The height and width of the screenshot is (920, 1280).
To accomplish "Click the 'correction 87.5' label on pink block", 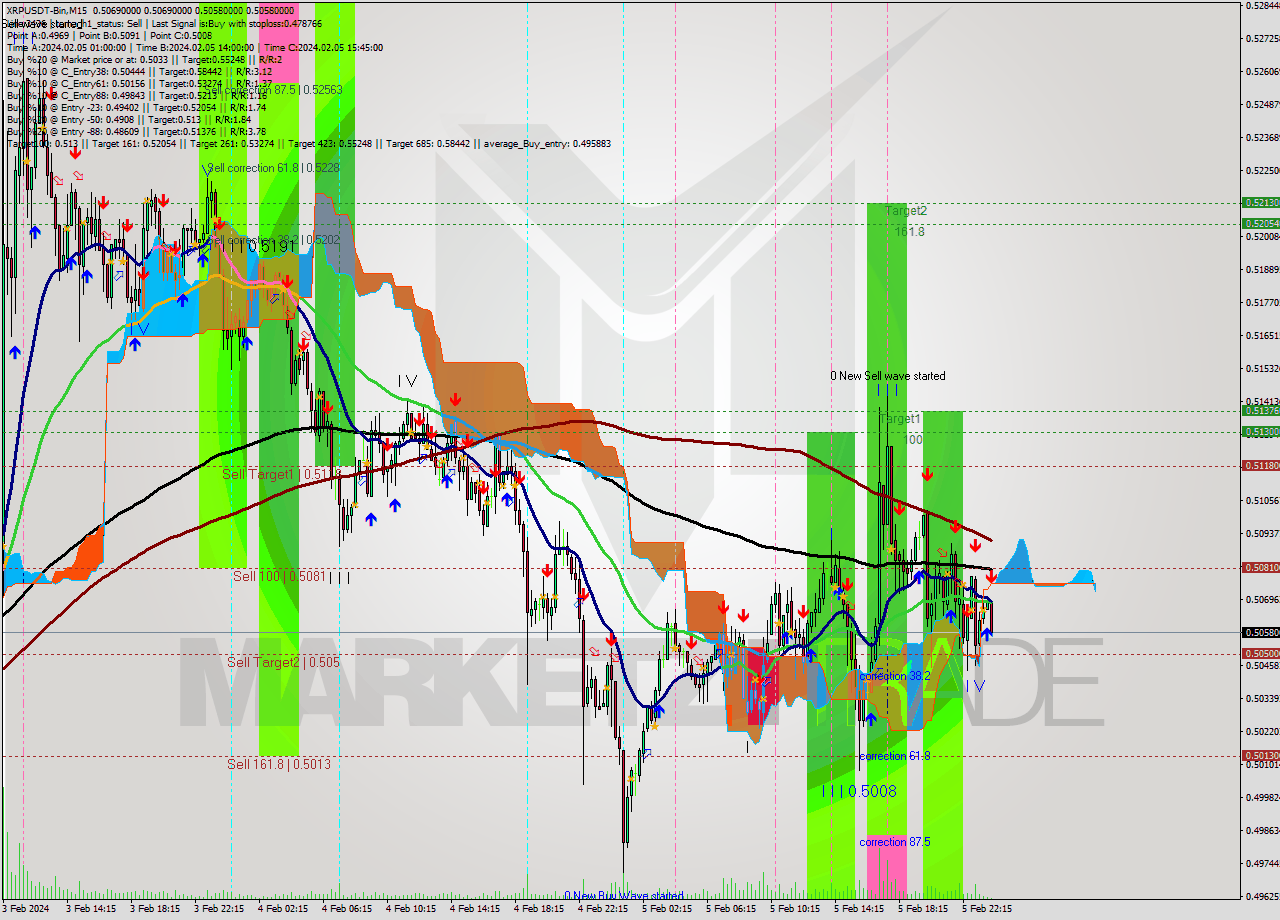I will [x=895, y=842].
